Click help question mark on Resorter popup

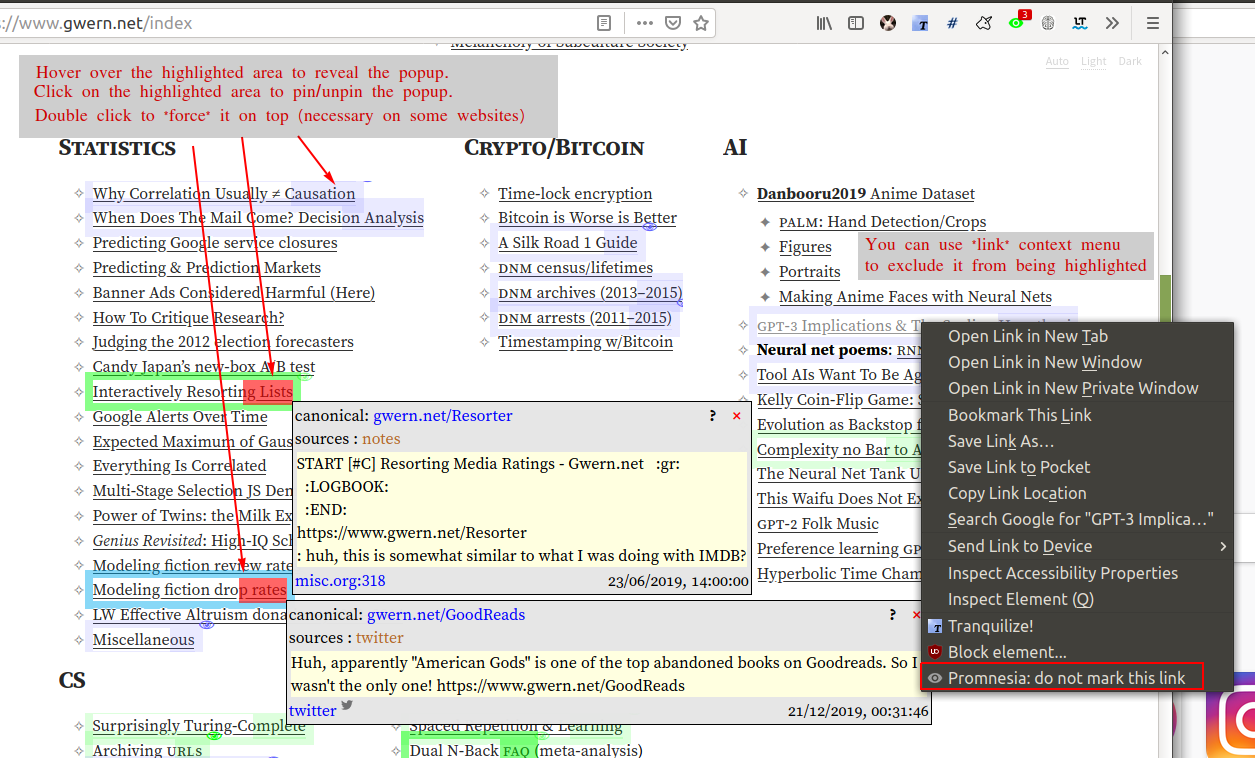tap(712, 416)
